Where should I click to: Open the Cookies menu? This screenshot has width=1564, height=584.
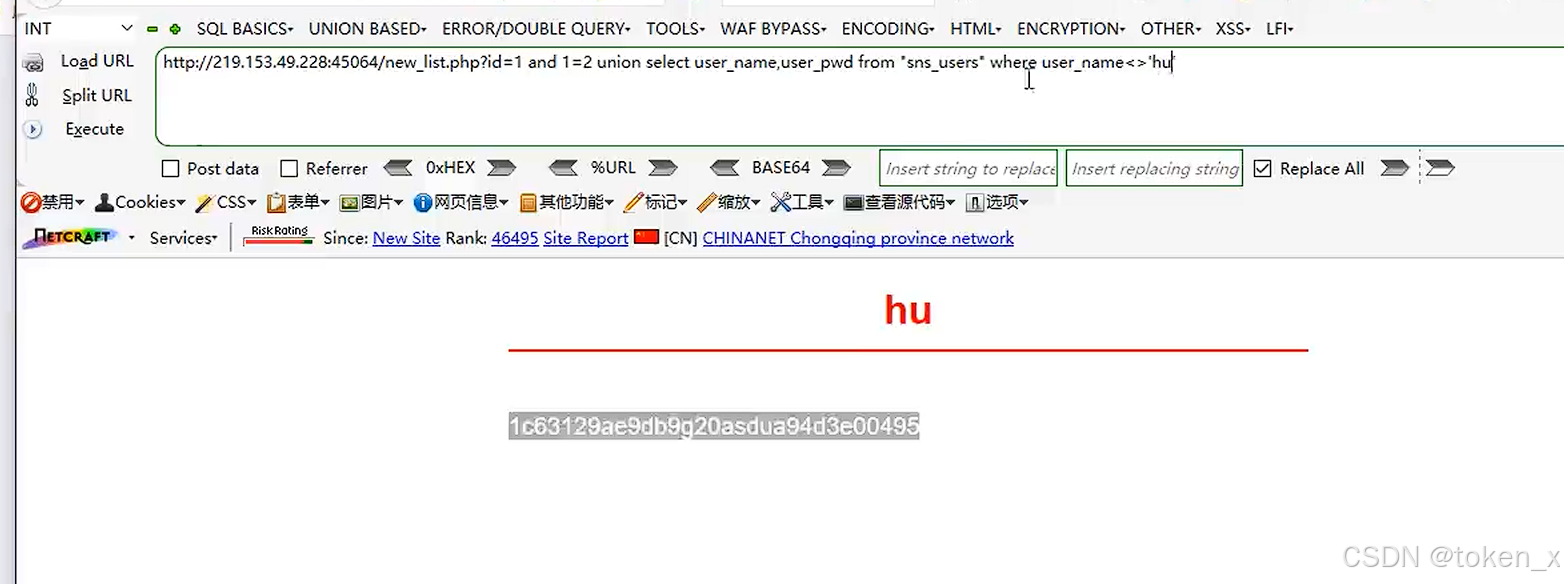140,203
